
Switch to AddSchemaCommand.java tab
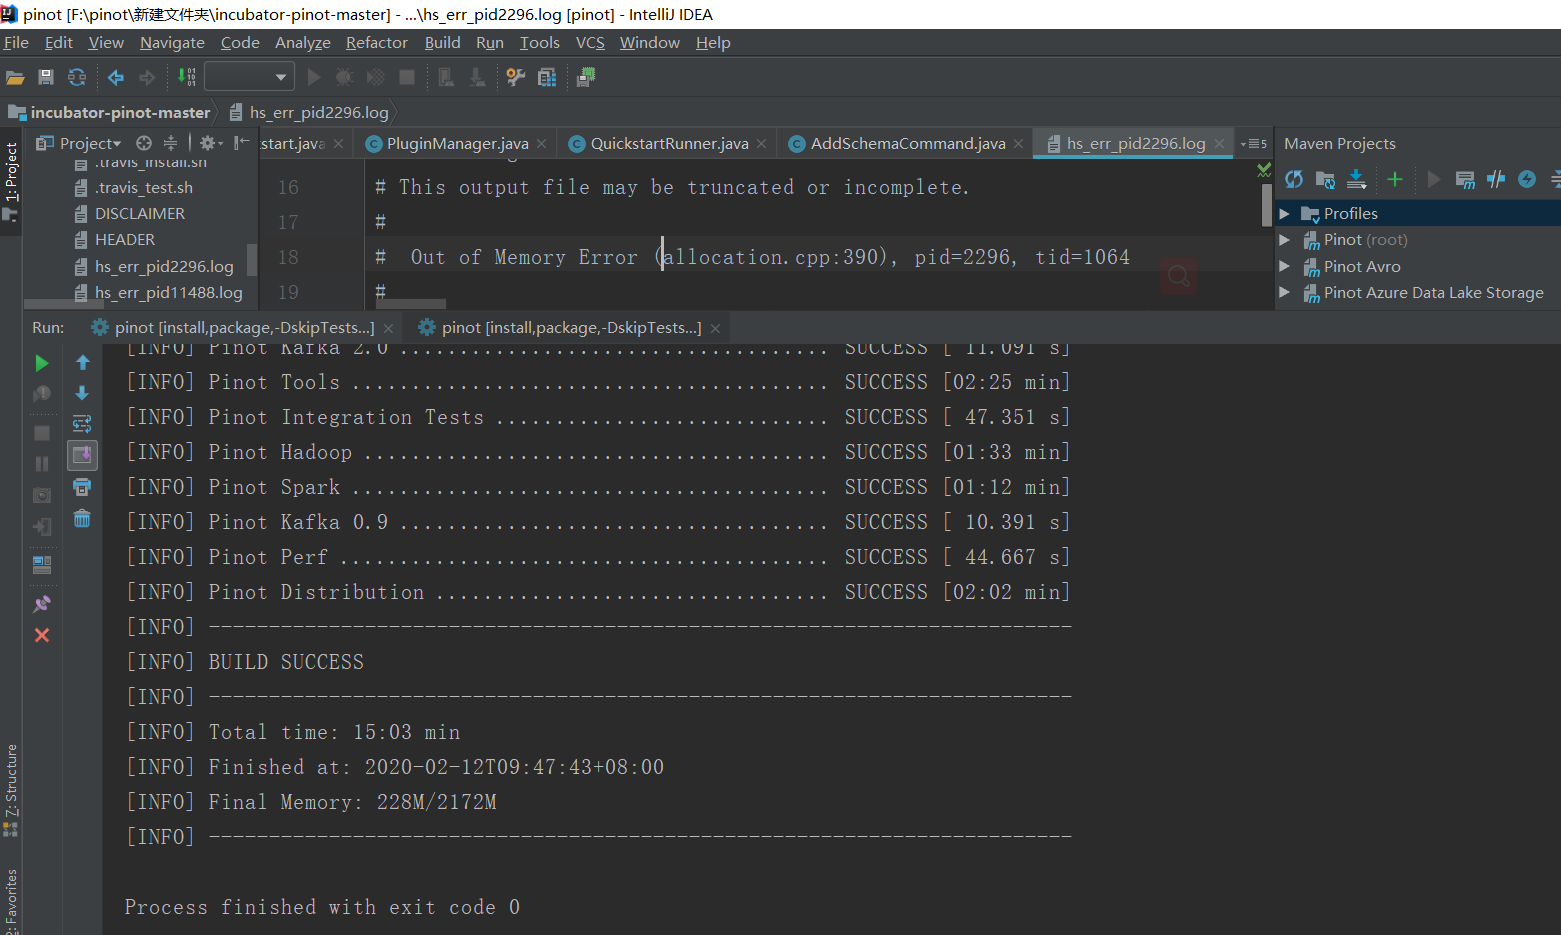[x=907, y=143]
